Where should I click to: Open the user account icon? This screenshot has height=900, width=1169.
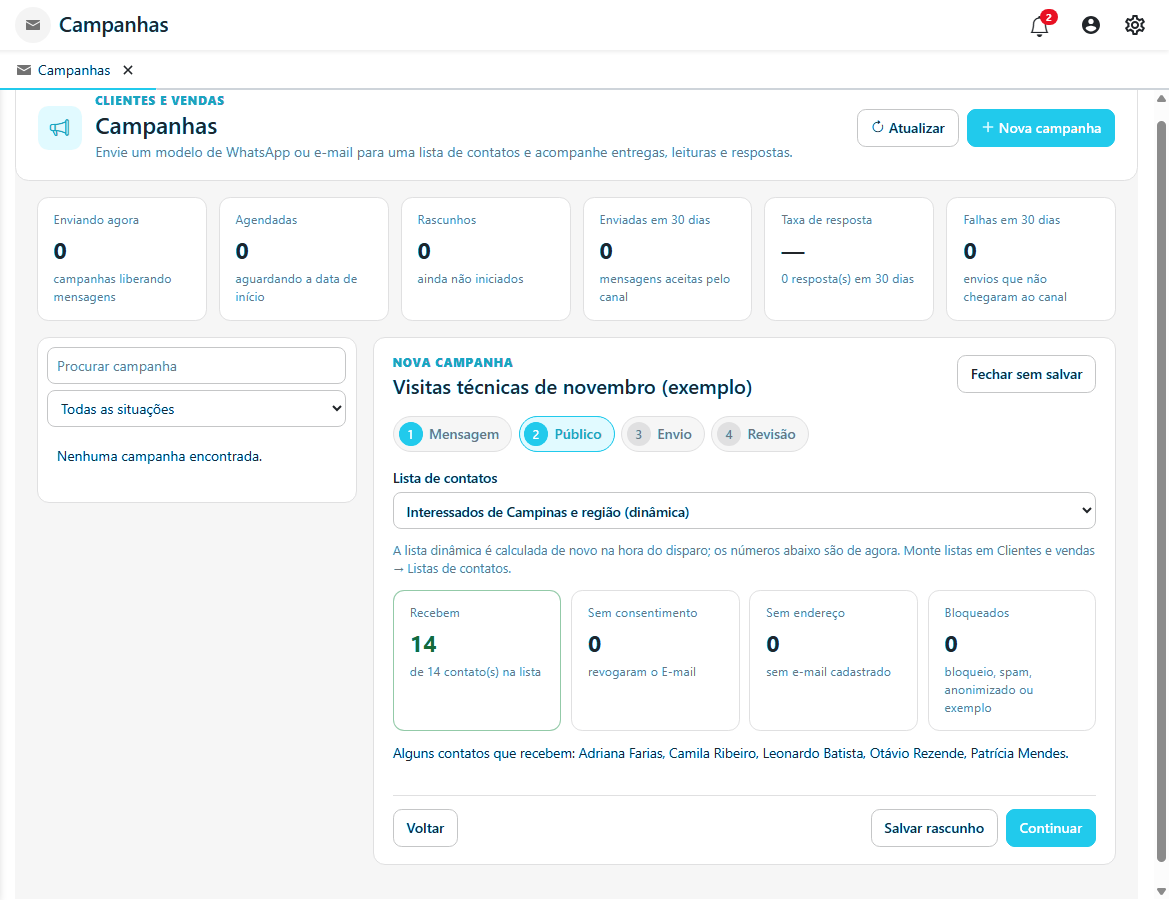[x=1090, y=25]
